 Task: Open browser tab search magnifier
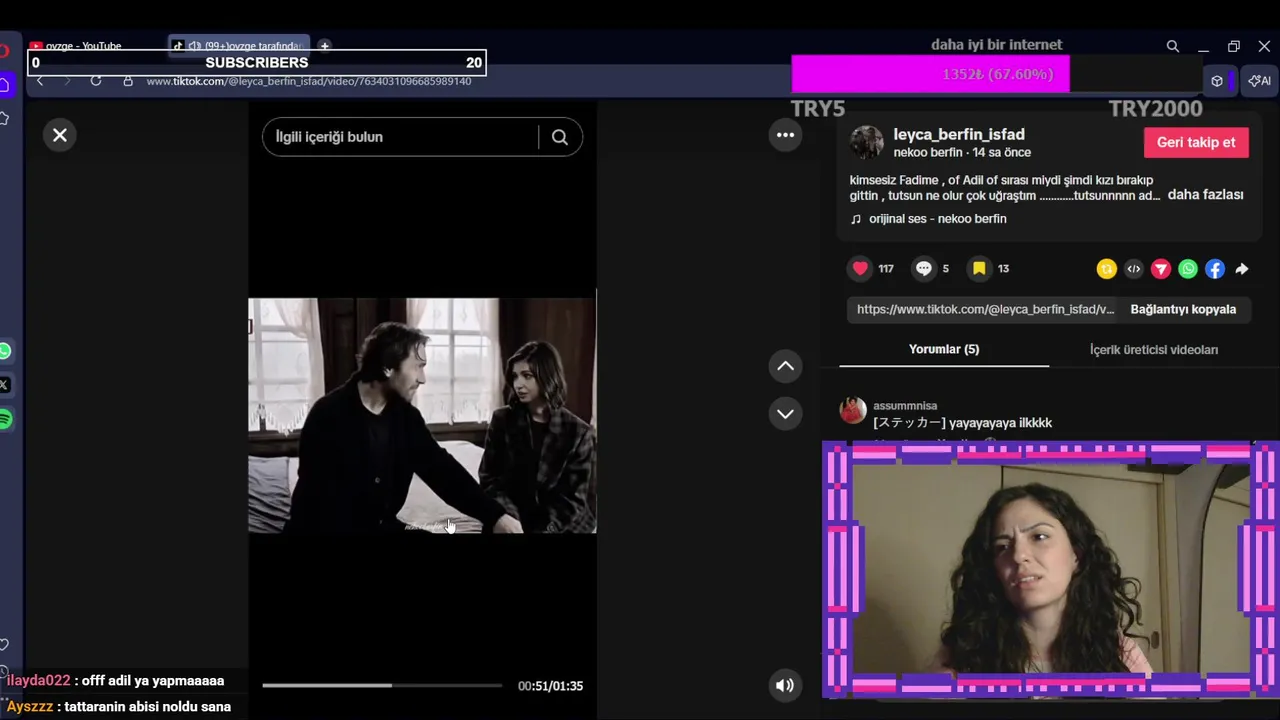1173,46
